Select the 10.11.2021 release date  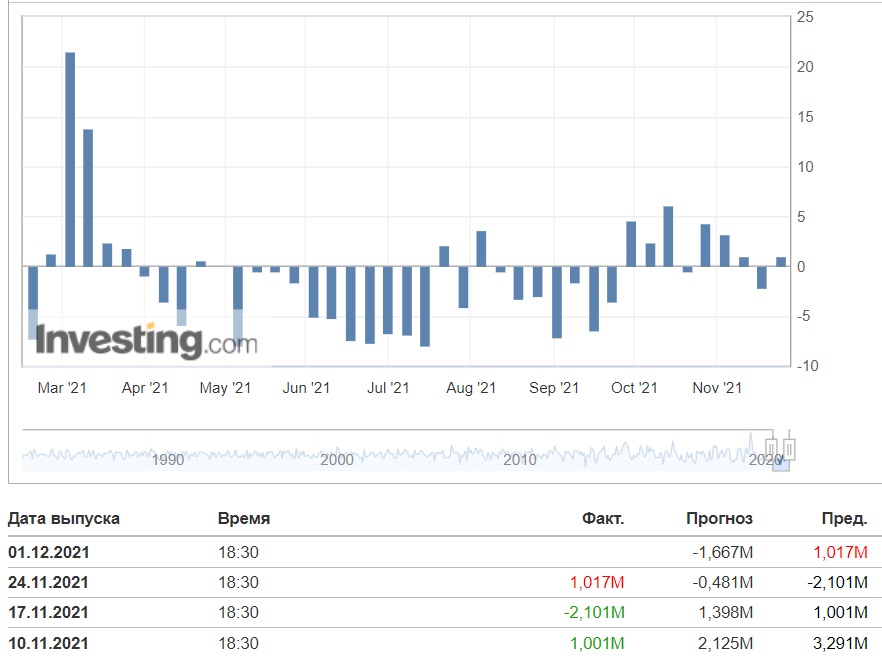48,642
